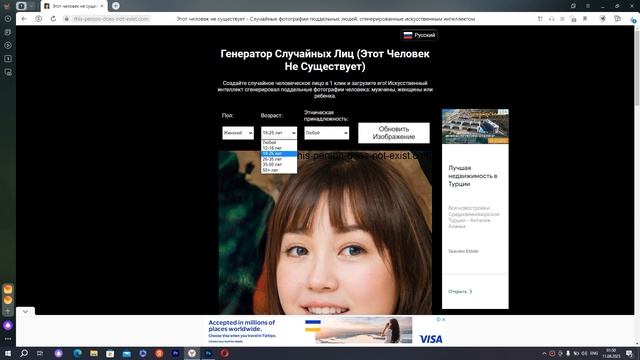Open the "Возраст" age dropdown

point(279,133)
